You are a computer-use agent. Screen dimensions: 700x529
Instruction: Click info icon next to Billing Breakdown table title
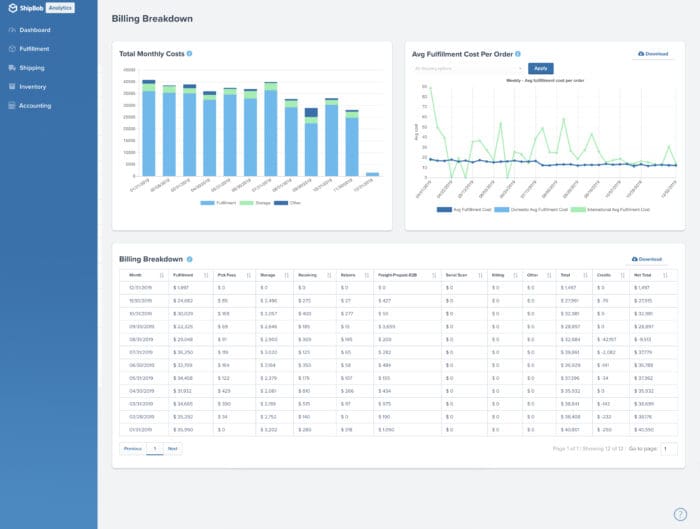click(x=190, y=259)
